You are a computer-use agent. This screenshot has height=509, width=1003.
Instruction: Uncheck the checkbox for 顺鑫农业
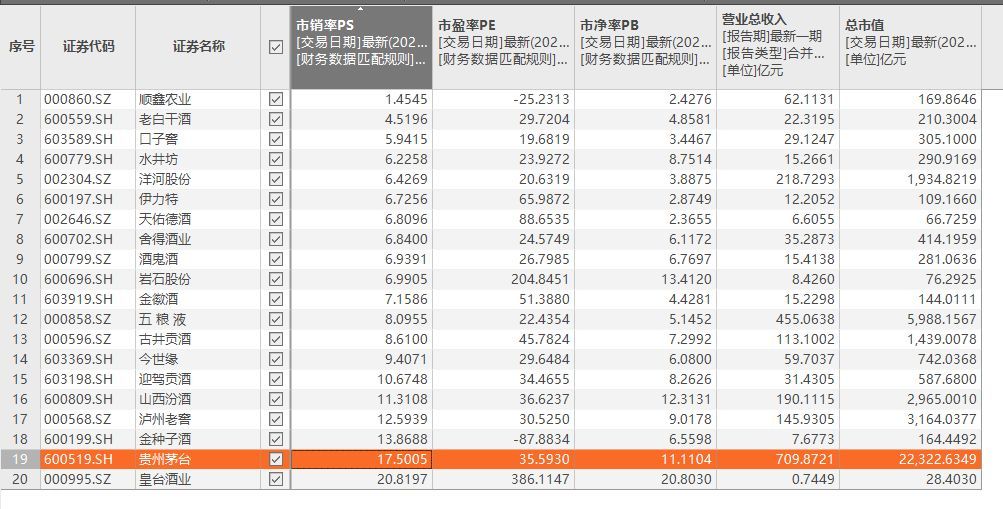click(276, 99)
